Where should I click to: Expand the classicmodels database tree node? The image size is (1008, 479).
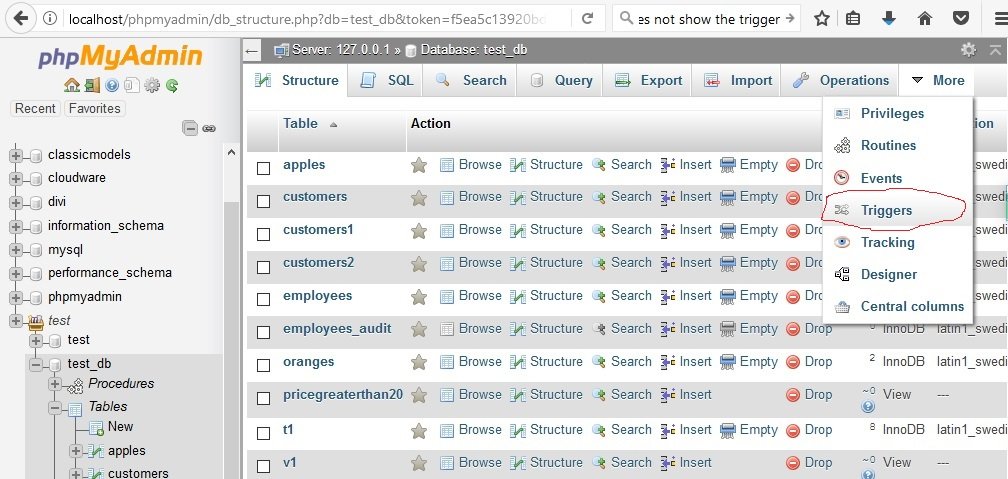click(16, 155)
